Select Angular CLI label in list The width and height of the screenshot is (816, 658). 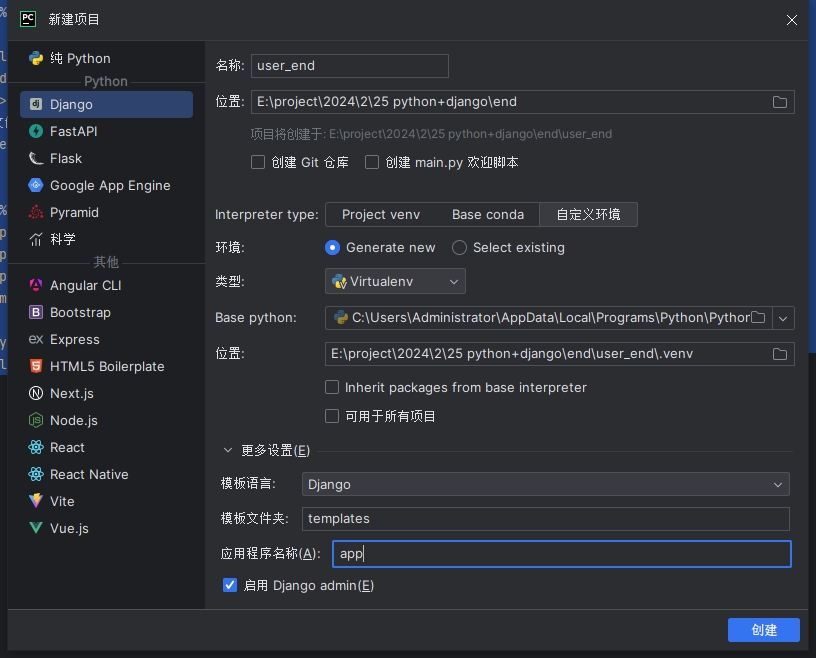tap(85, 285)
